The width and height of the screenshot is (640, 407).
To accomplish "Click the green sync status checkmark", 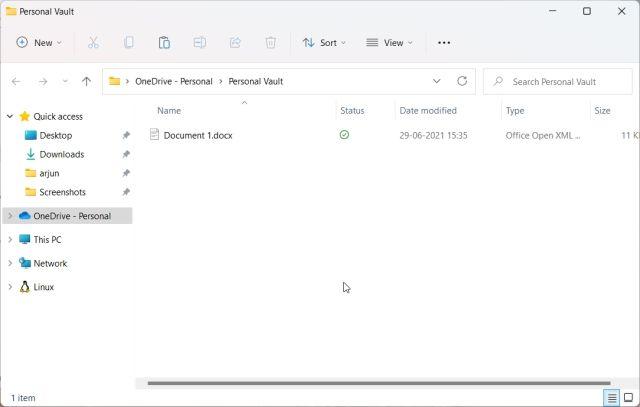I will tap(344, 134).
